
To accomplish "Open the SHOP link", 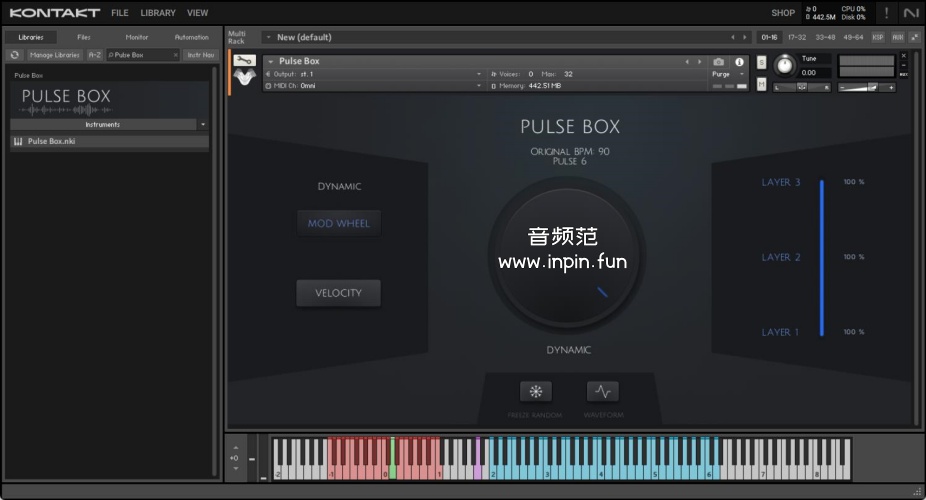I will pos(782,12).
